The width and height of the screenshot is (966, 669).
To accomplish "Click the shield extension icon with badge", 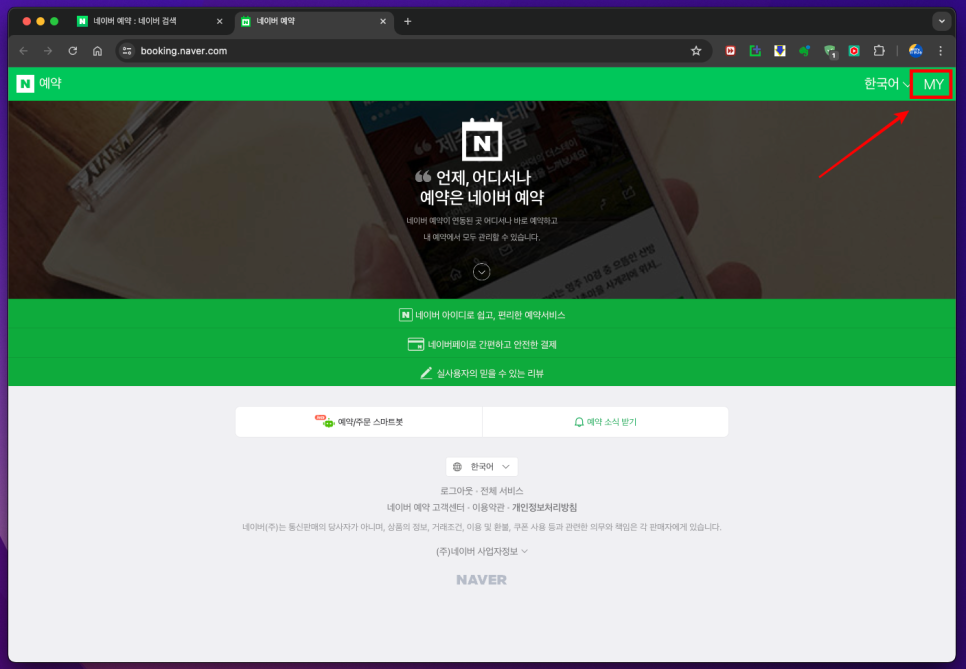I will point(830,52).
